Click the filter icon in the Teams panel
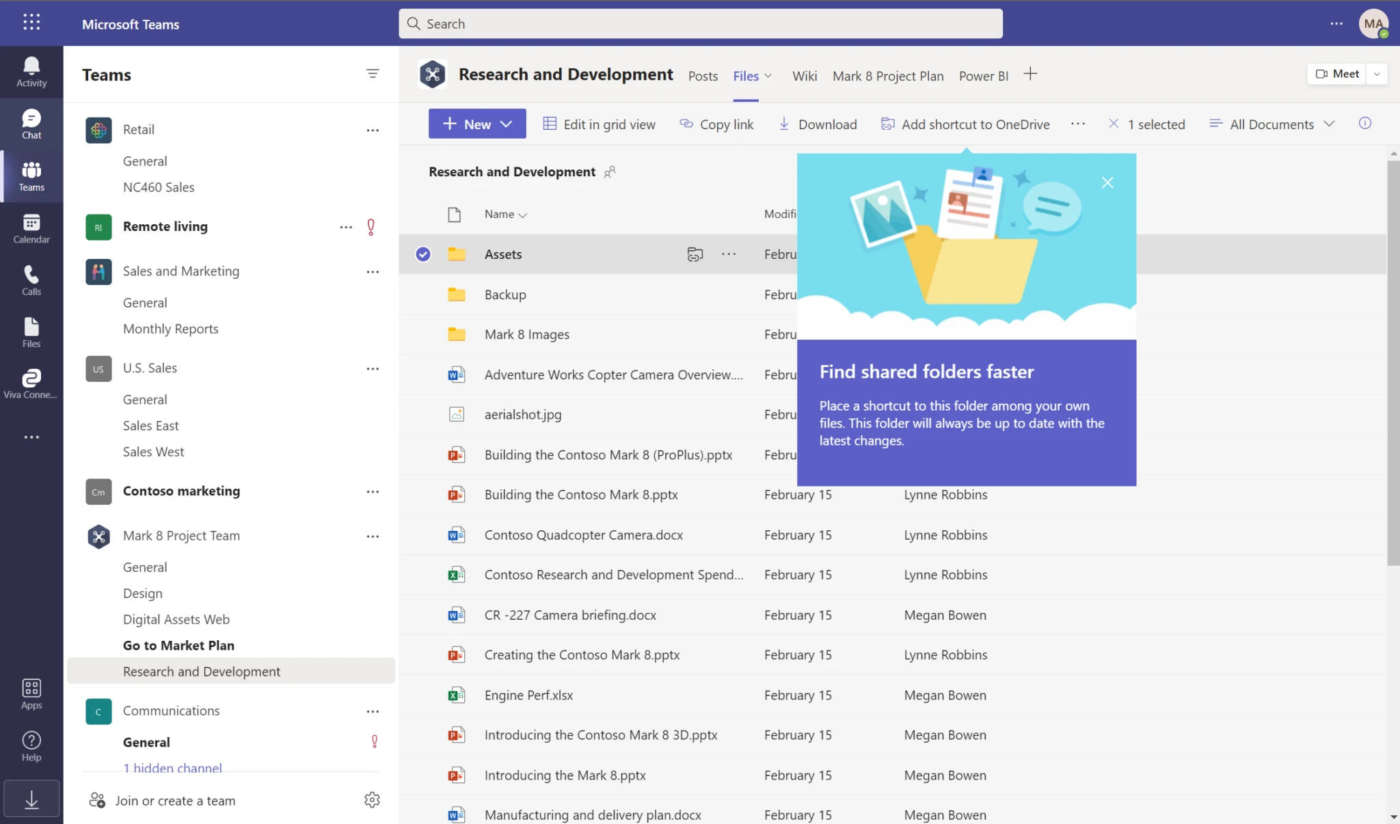This screenshot has width=1400, height=824. (x=372, y=73)
